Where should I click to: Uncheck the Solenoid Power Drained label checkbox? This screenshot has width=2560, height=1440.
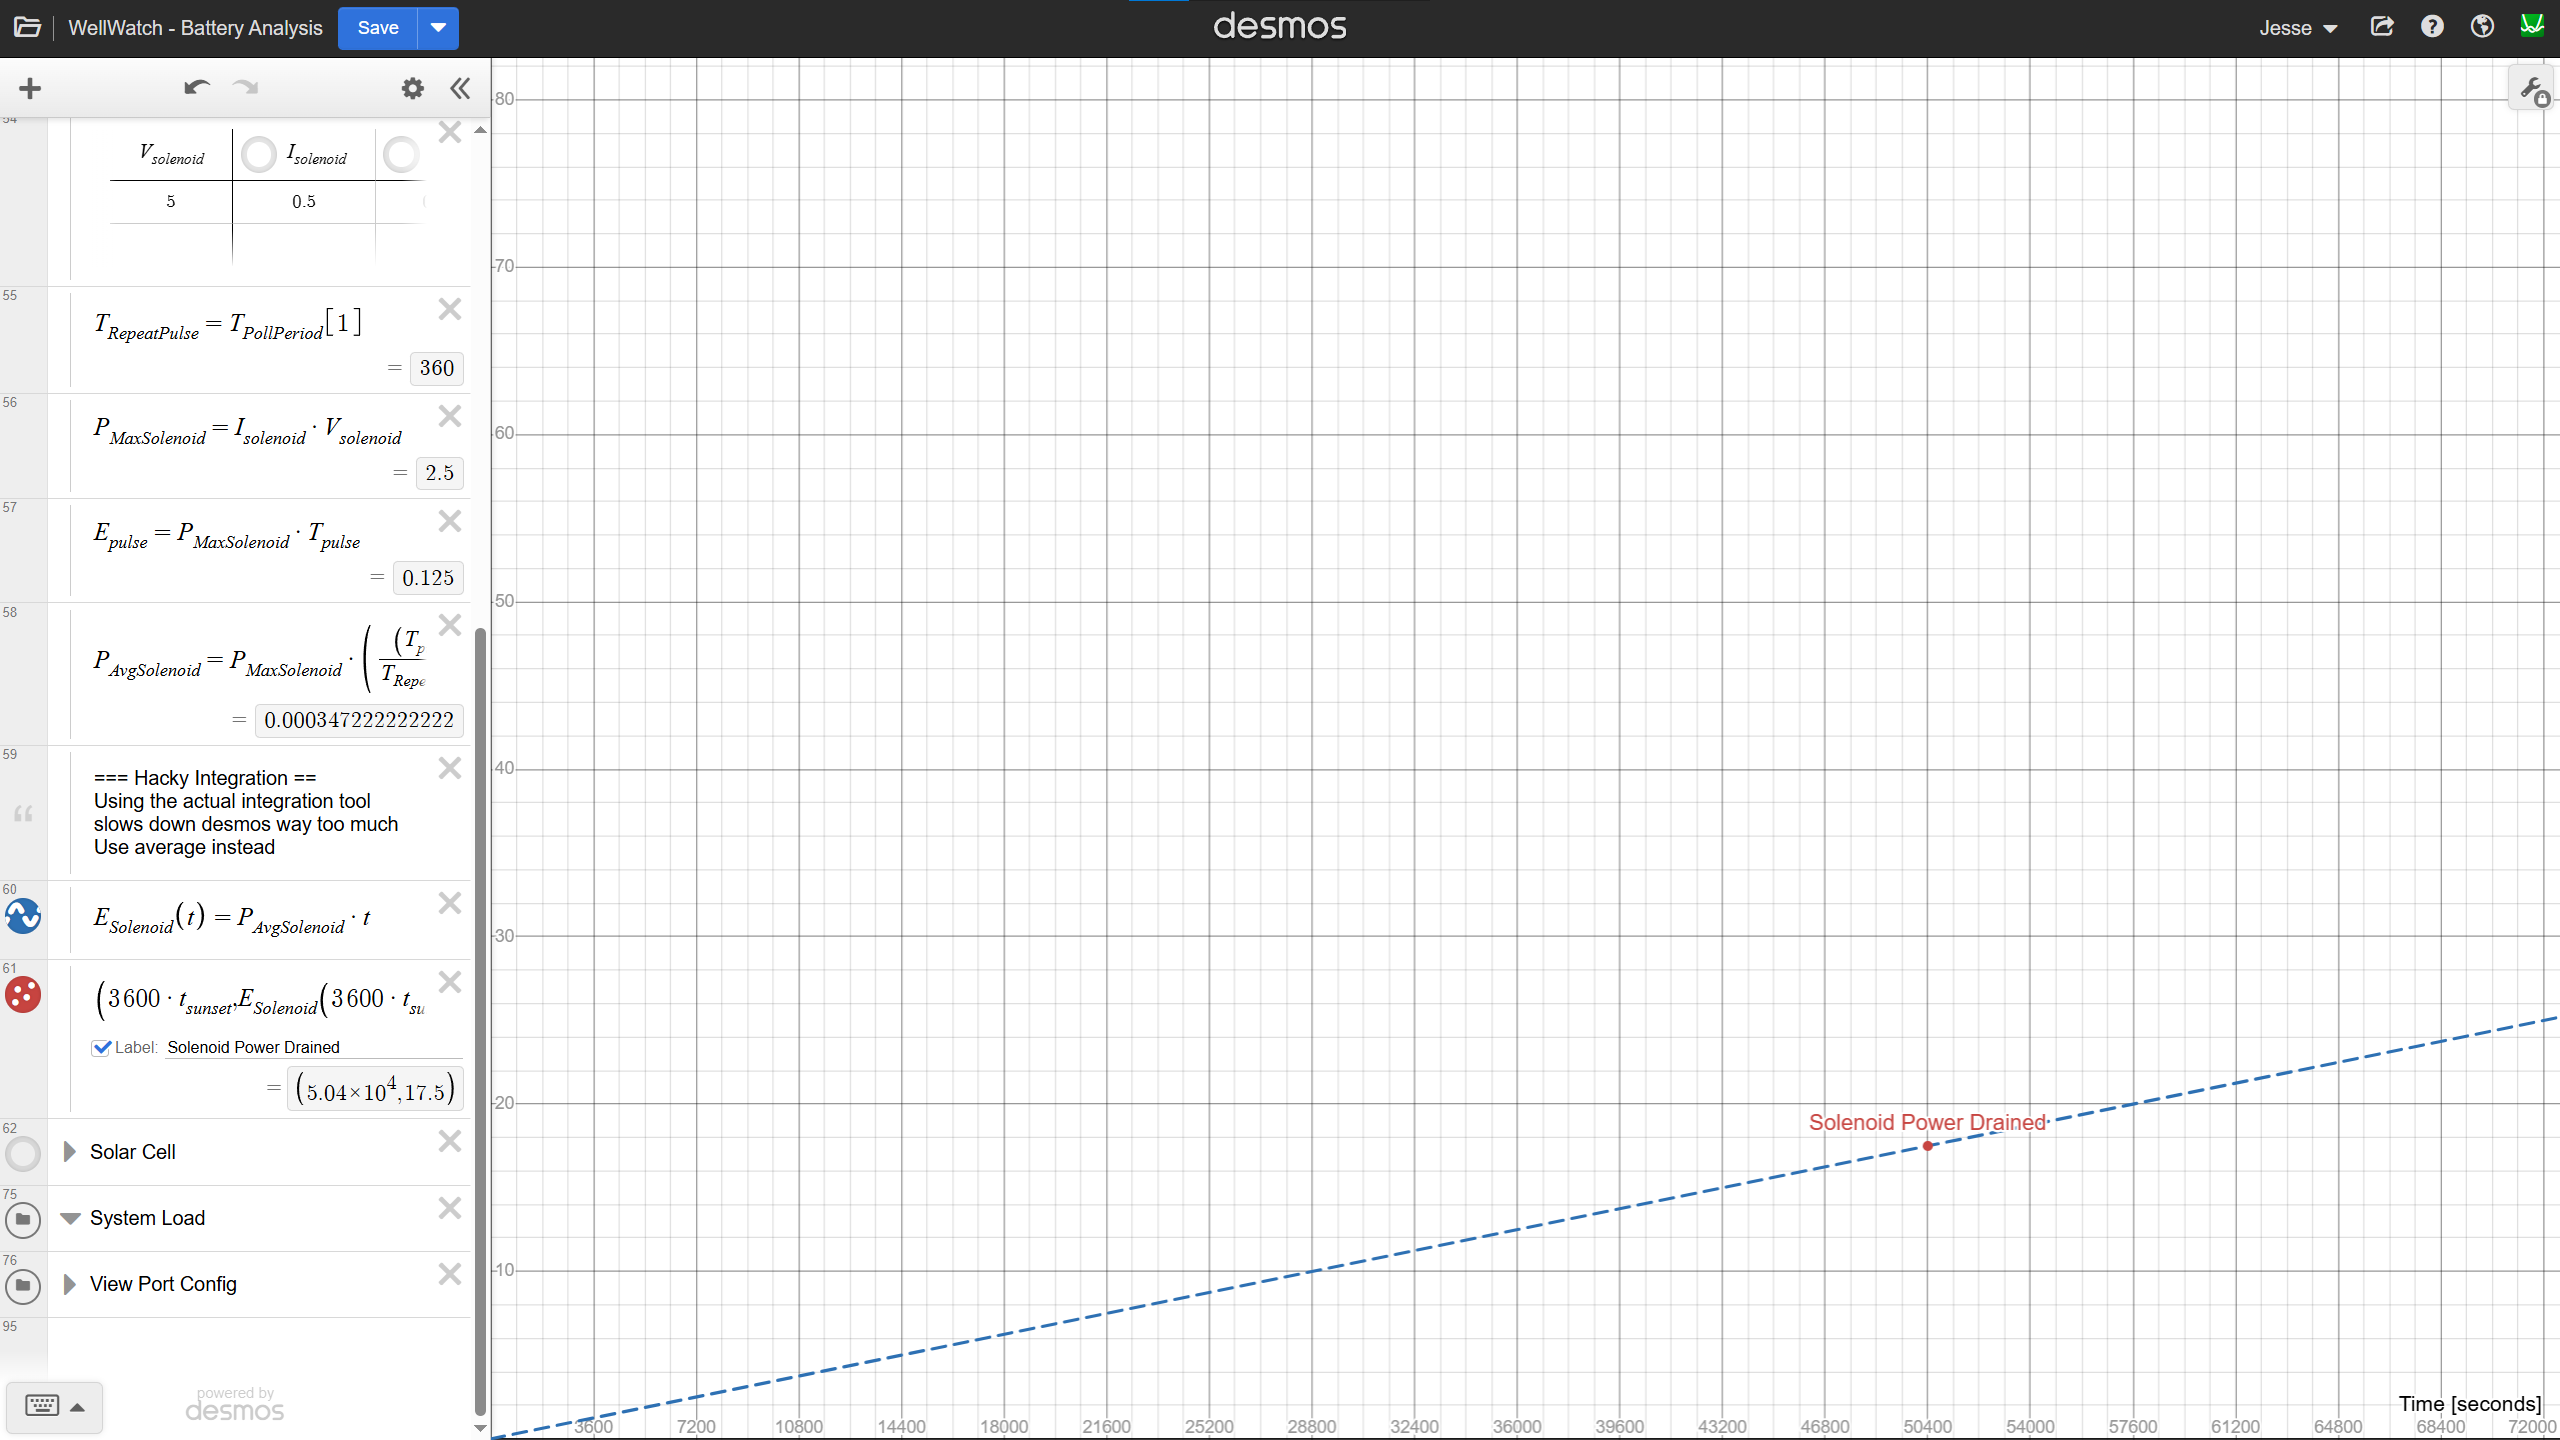coord(101,1047)
